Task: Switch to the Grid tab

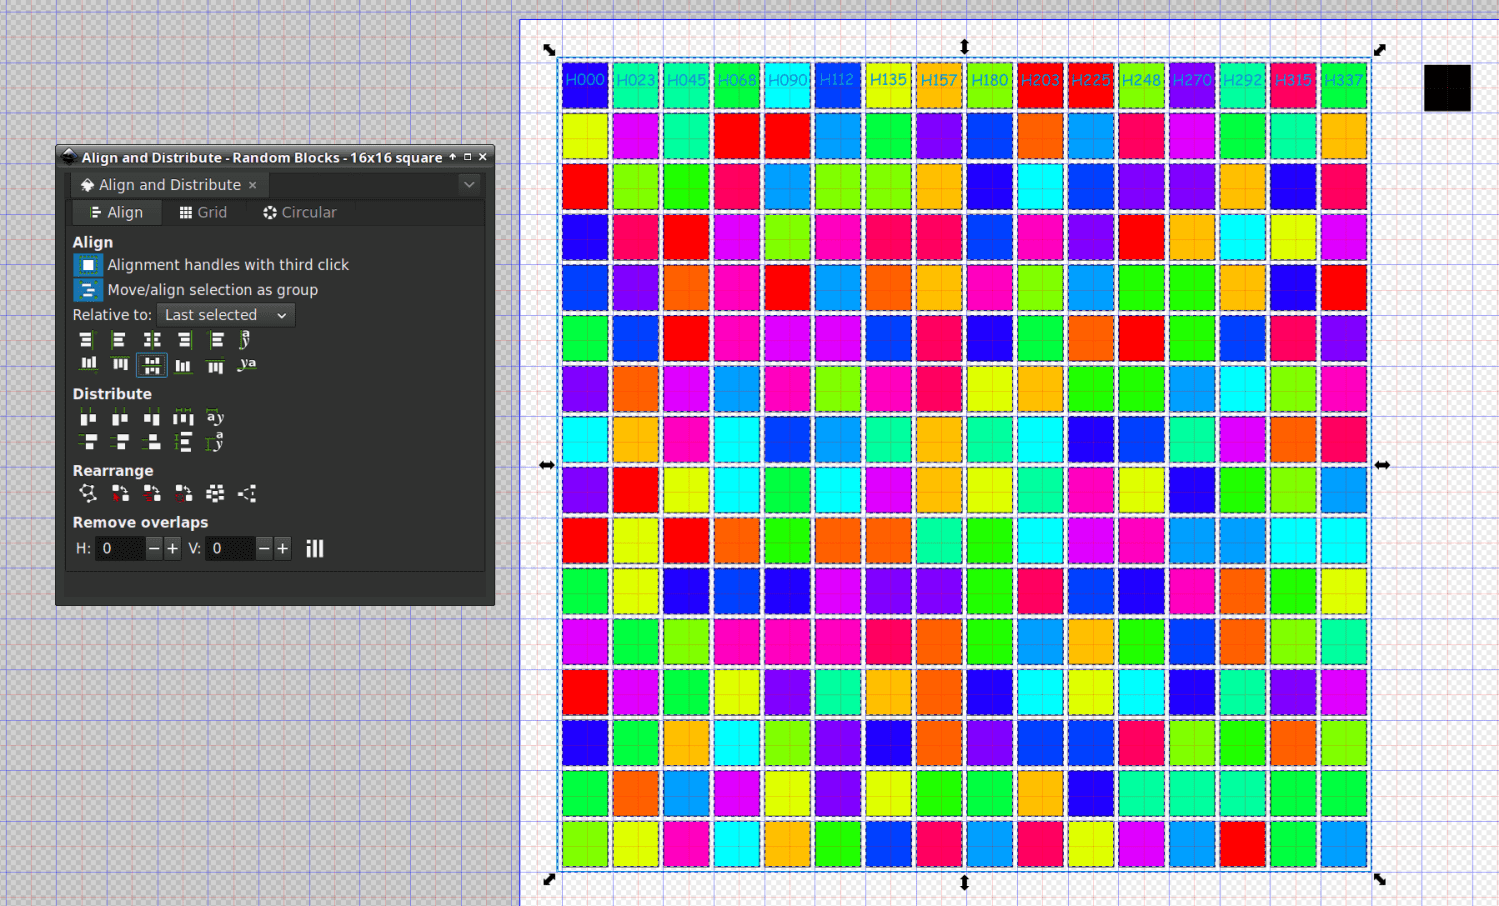Action: point(204,212)
